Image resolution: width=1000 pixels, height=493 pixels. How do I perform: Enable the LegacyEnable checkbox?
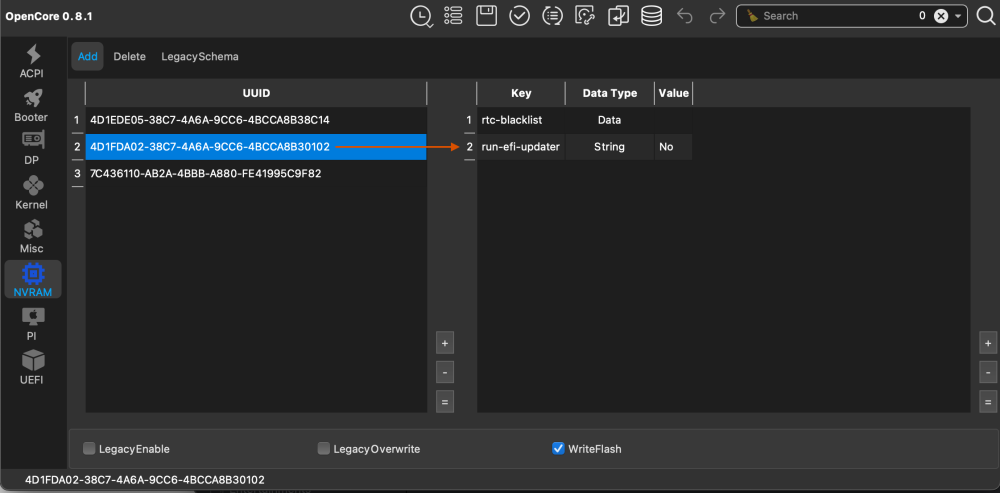pyautogui.click(x=89, y=448)
